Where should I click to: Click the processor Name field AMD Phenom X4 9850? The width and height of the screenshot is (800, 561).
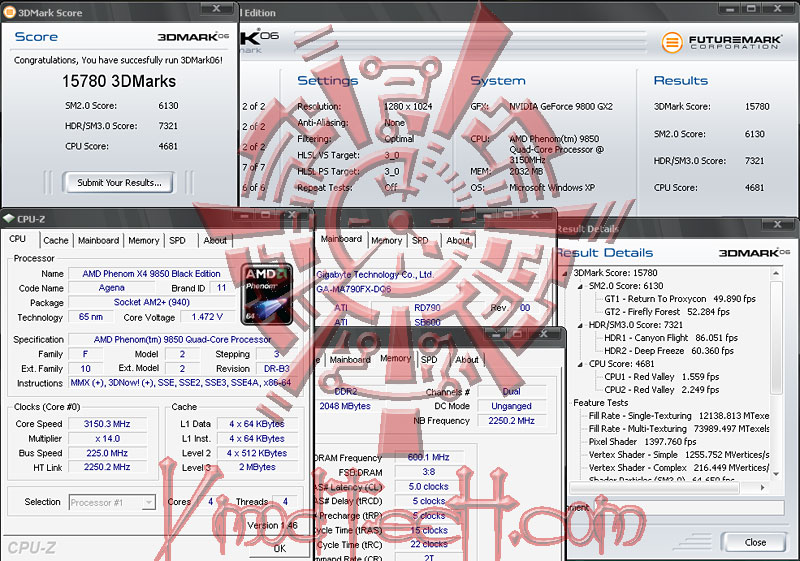click(152, 274)
